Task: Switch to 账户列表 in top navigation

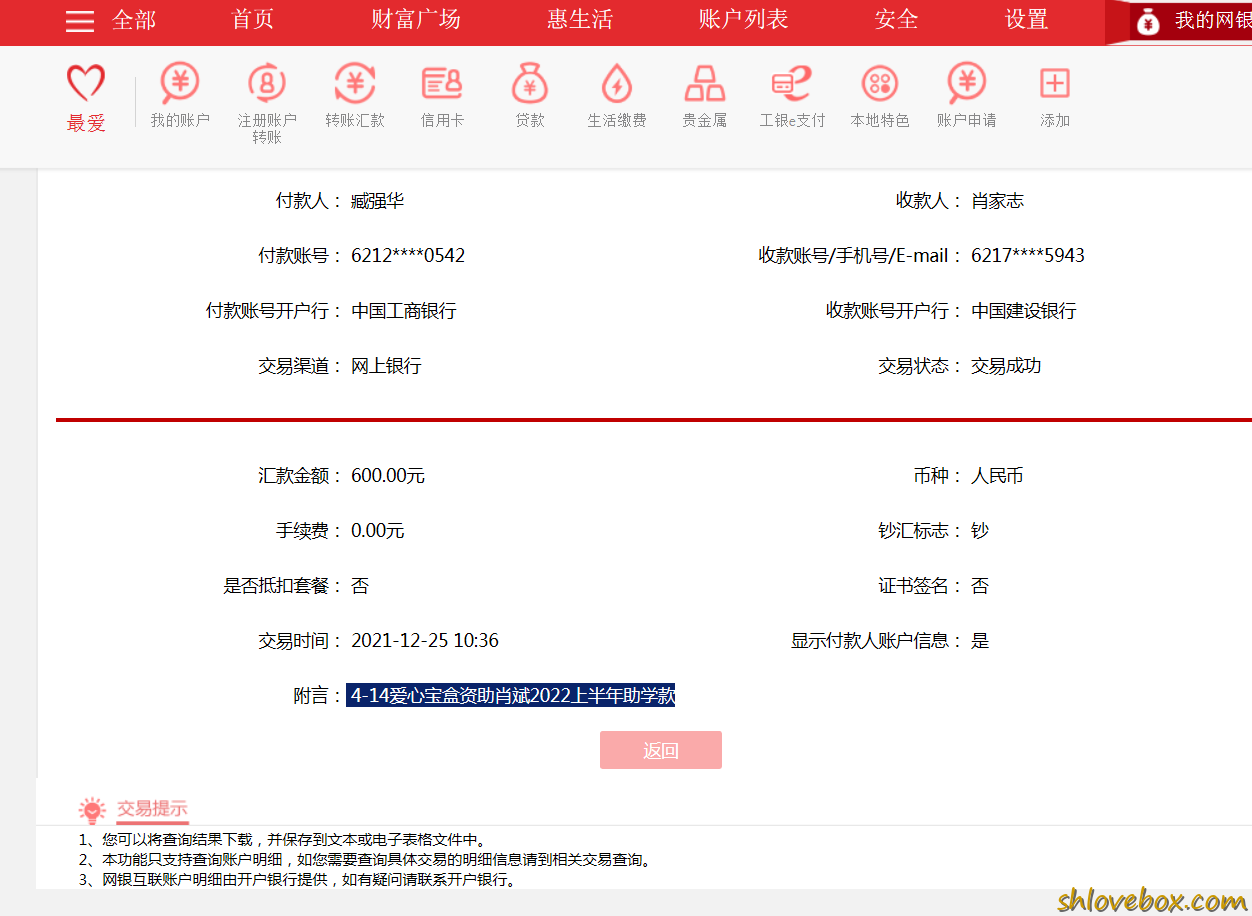Action: point(744,20)
